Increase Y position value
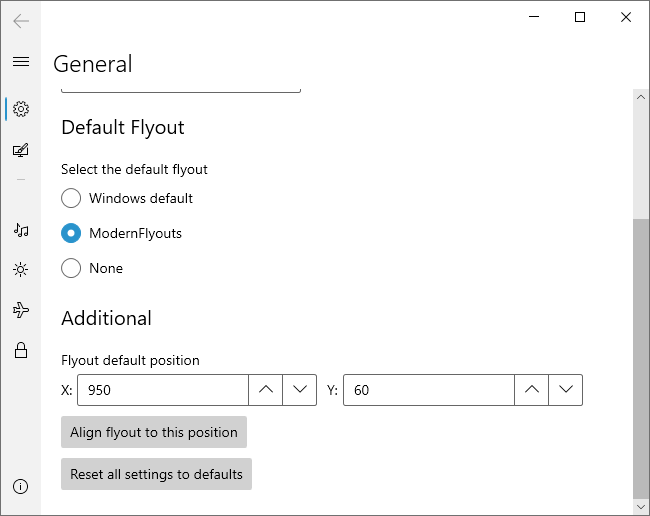The image size is (650, 516). click(x=532, y=390)
